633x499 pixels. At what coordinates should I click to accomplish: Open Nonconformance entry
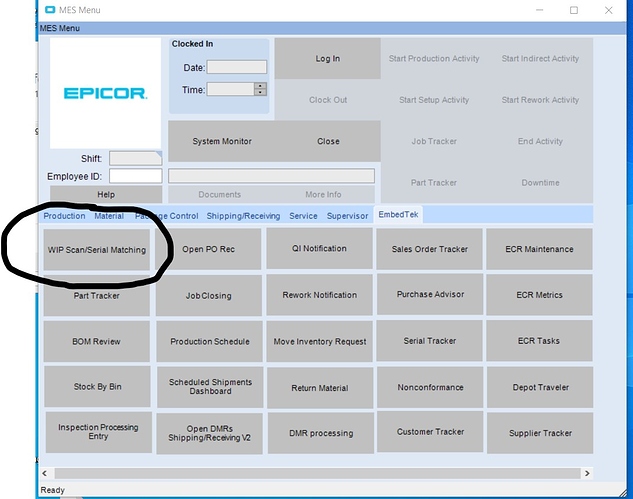pyautogui.click(x=430, y=387)
